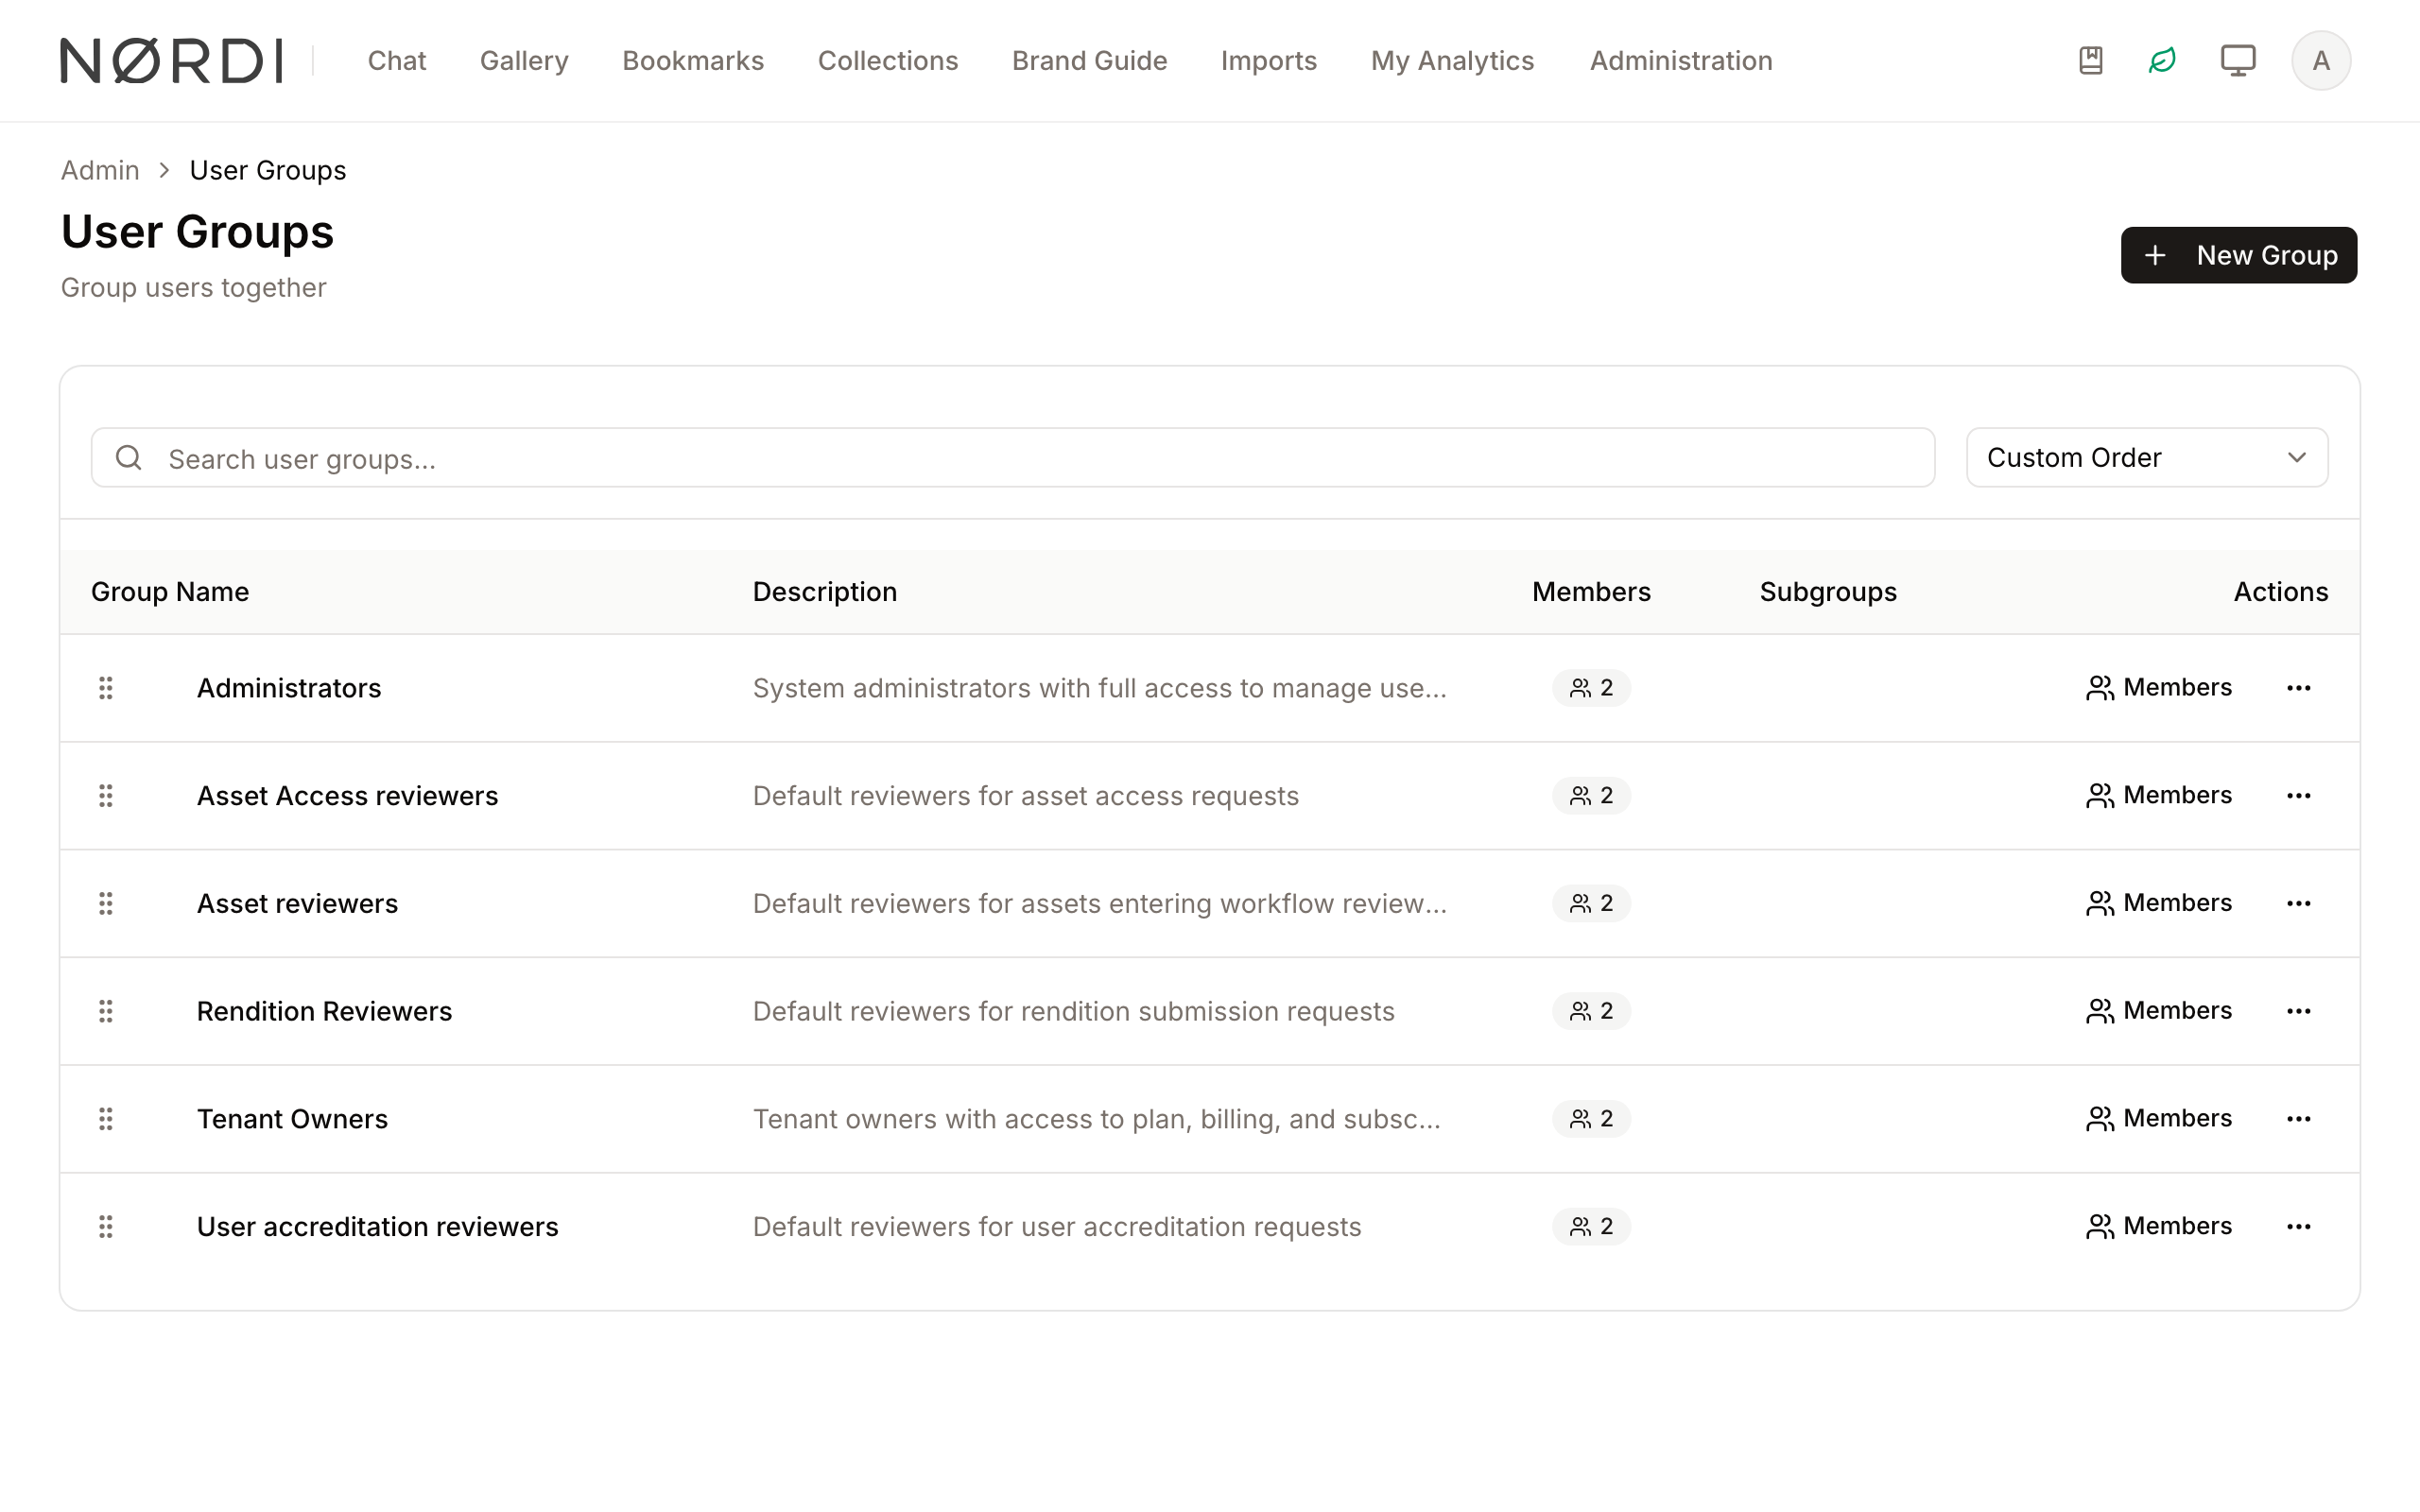
Task: Click the User Groups breadcrumb text
Action: tap(268, 171)
